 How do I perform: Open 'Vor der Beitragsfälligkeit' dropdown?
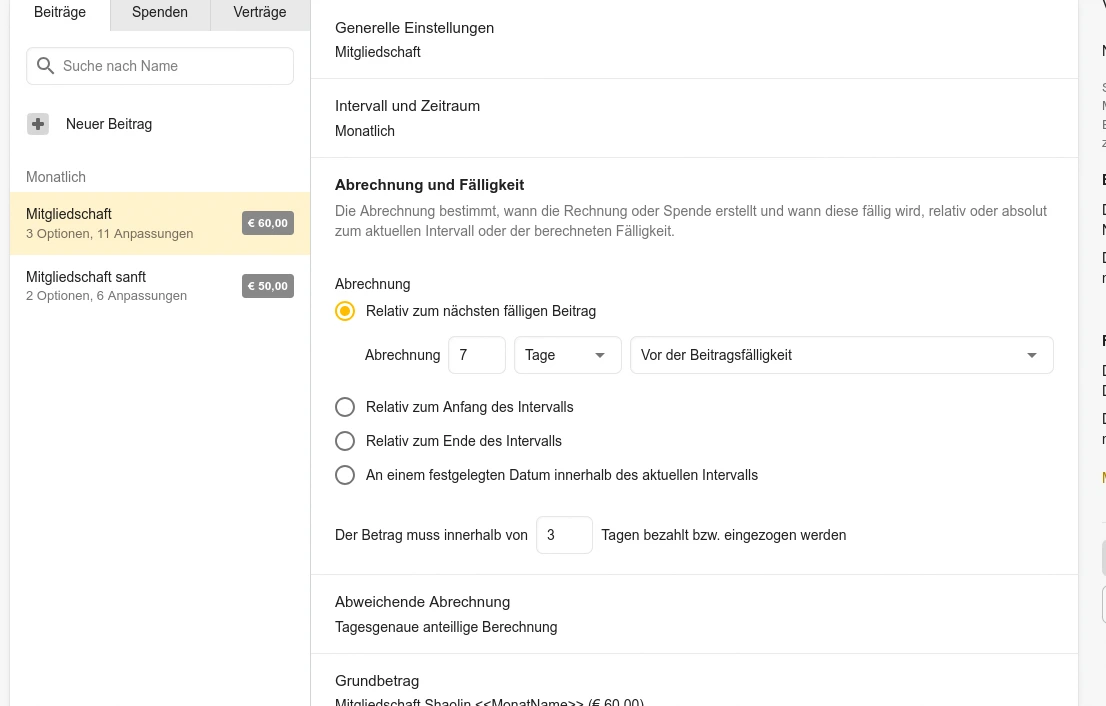[x=841, y=355]
